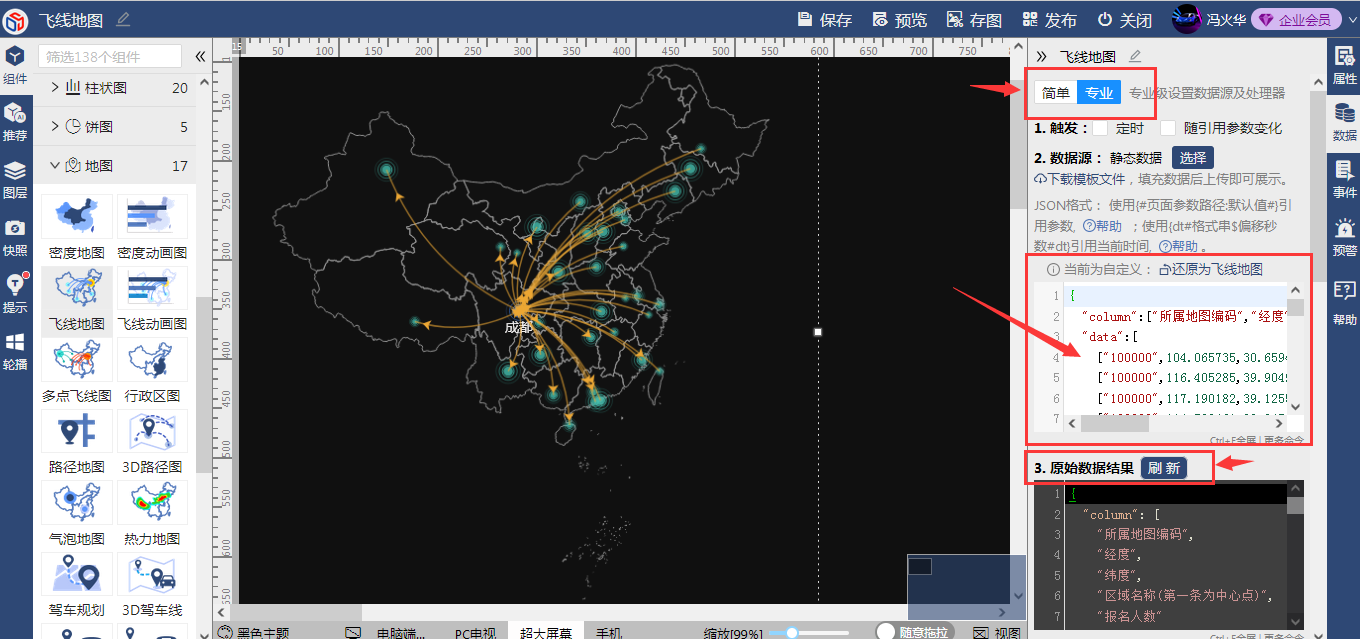Select 密度地图 component

(77, 228)
